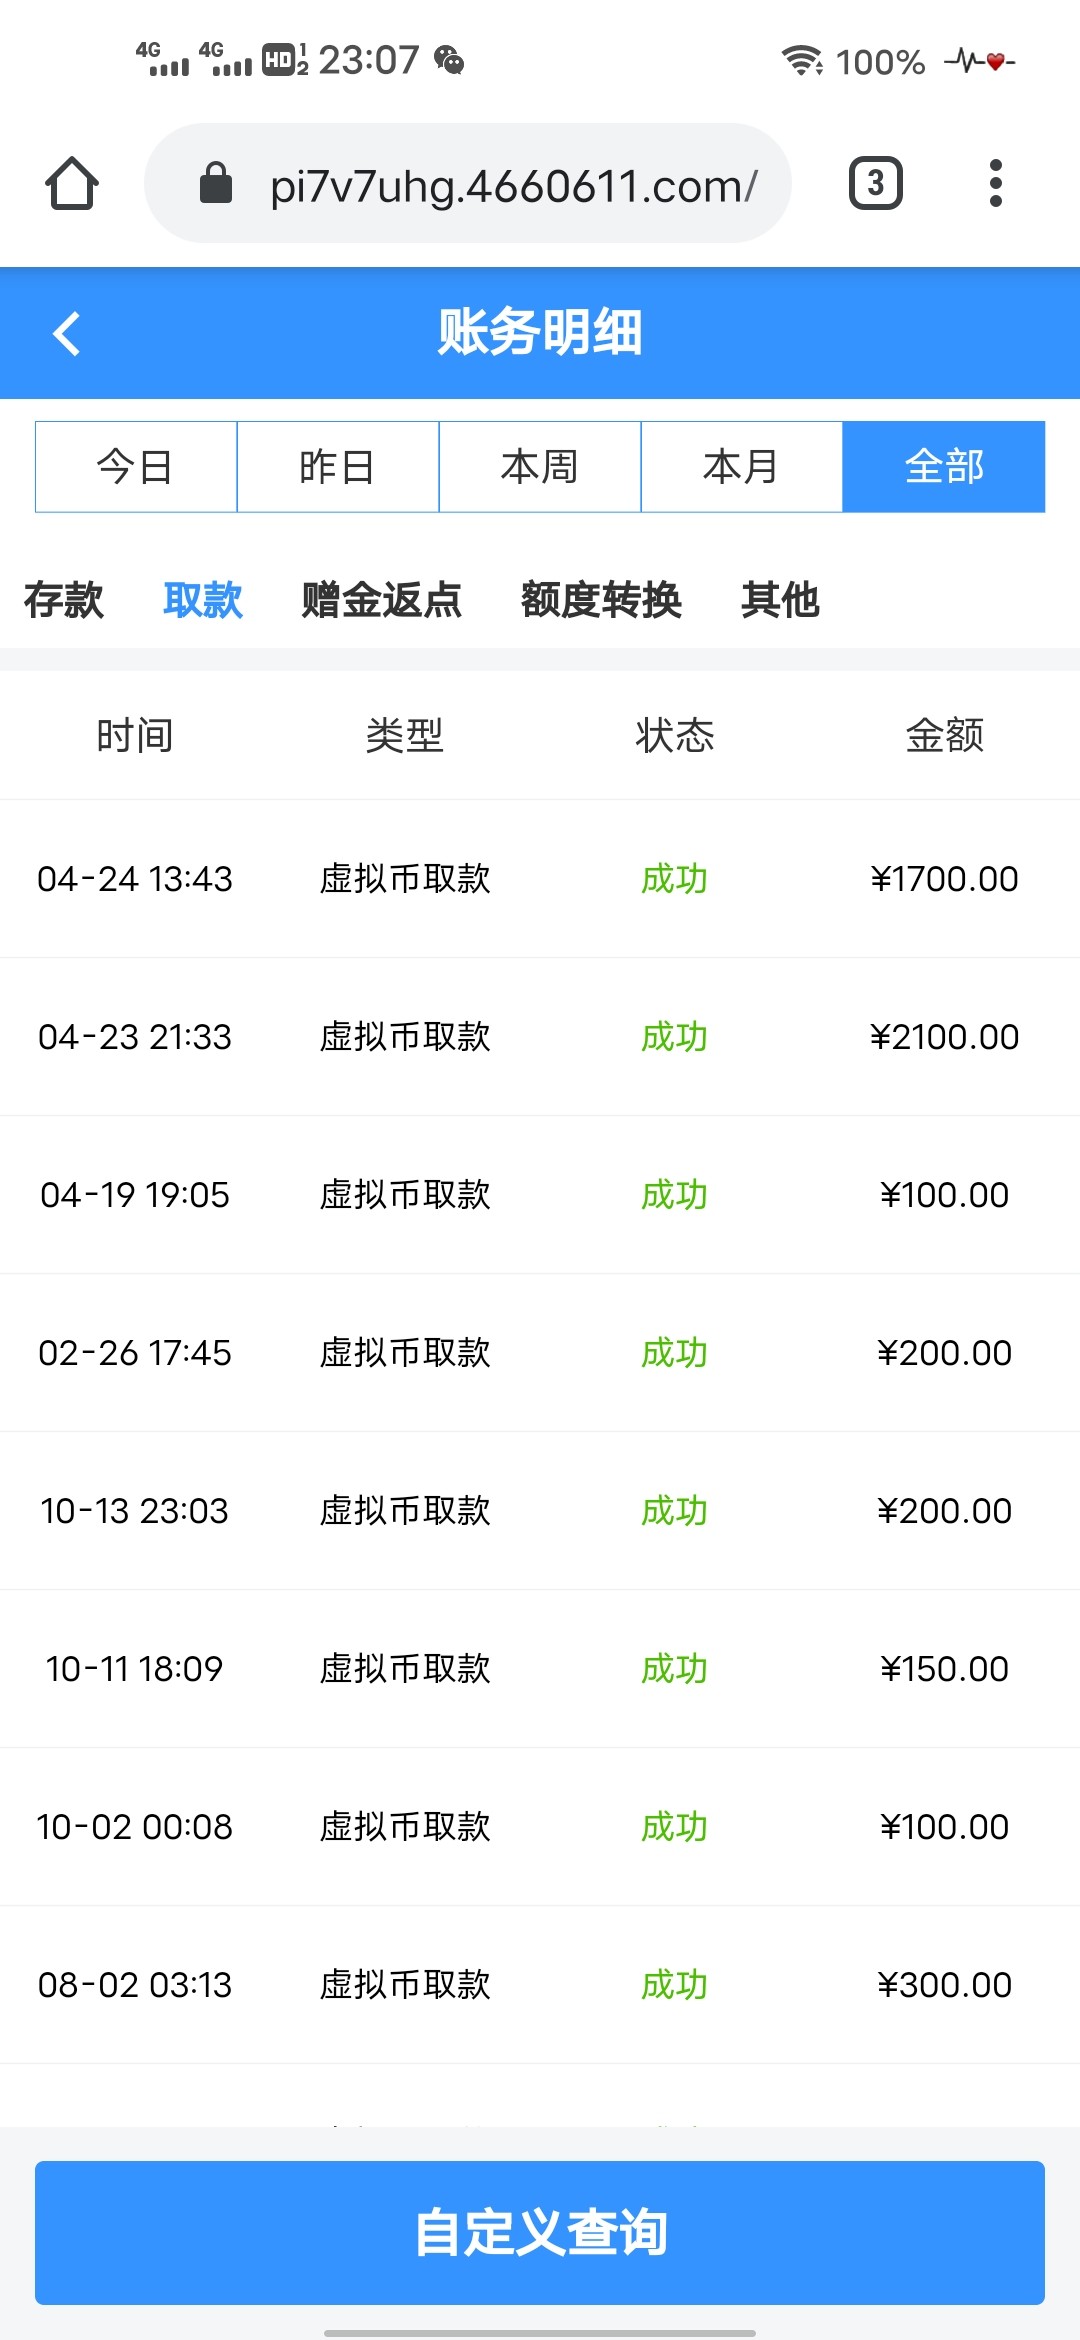Tap the lock icon in address bar

tap(216, 184)
